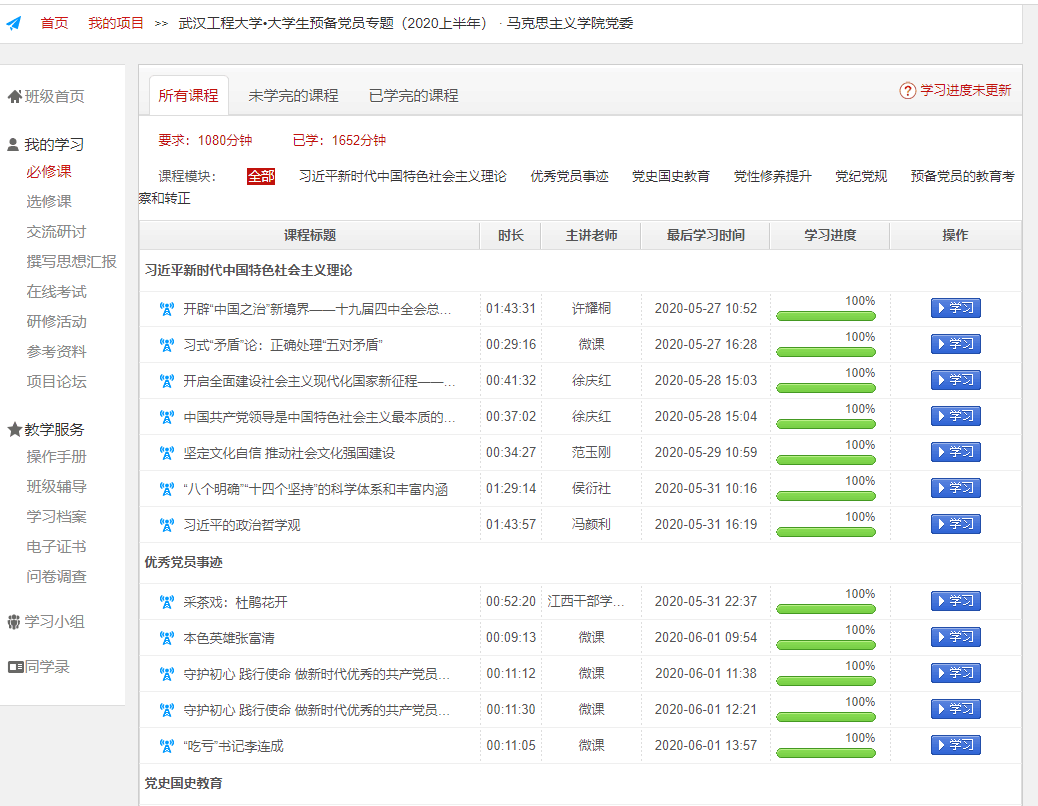Click 学习 button for 习近平的政治哲学观

tap(955, 524)
